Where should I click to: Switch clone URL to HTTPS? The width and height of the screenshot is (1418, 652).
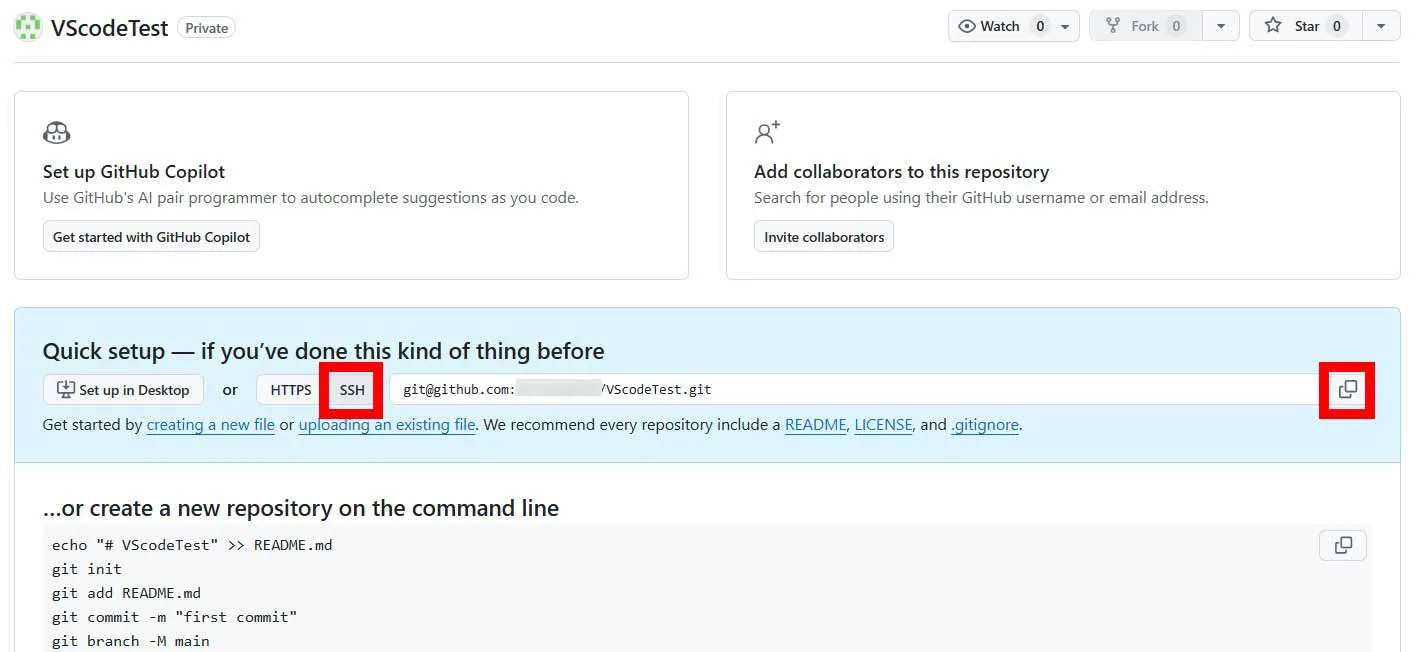coord(290,390)
